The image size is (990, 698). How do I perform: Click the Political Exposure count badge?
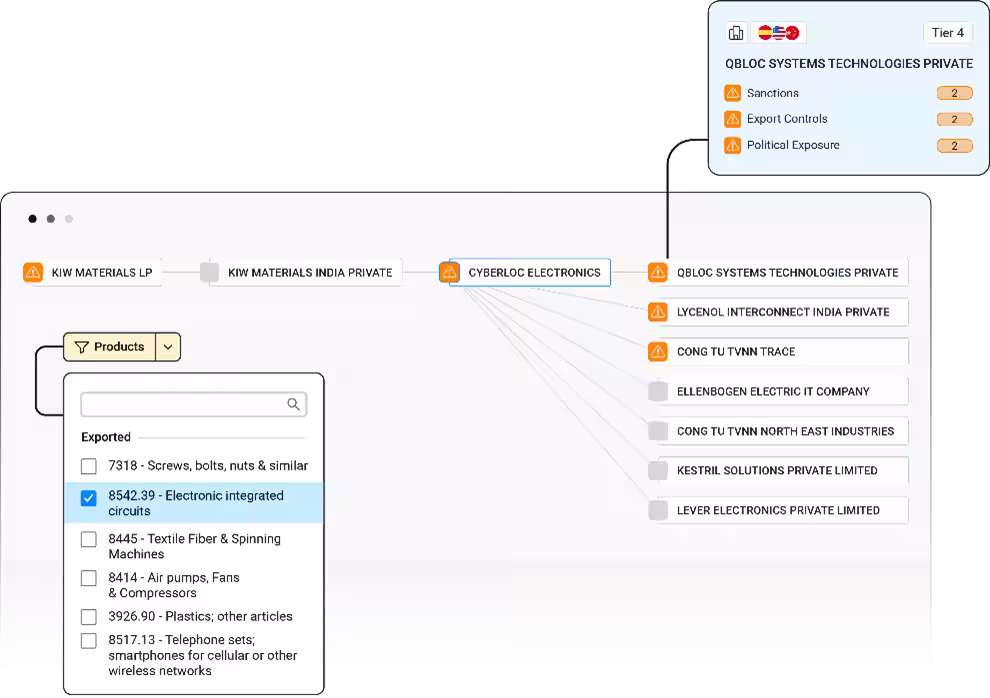pos(954,146)
